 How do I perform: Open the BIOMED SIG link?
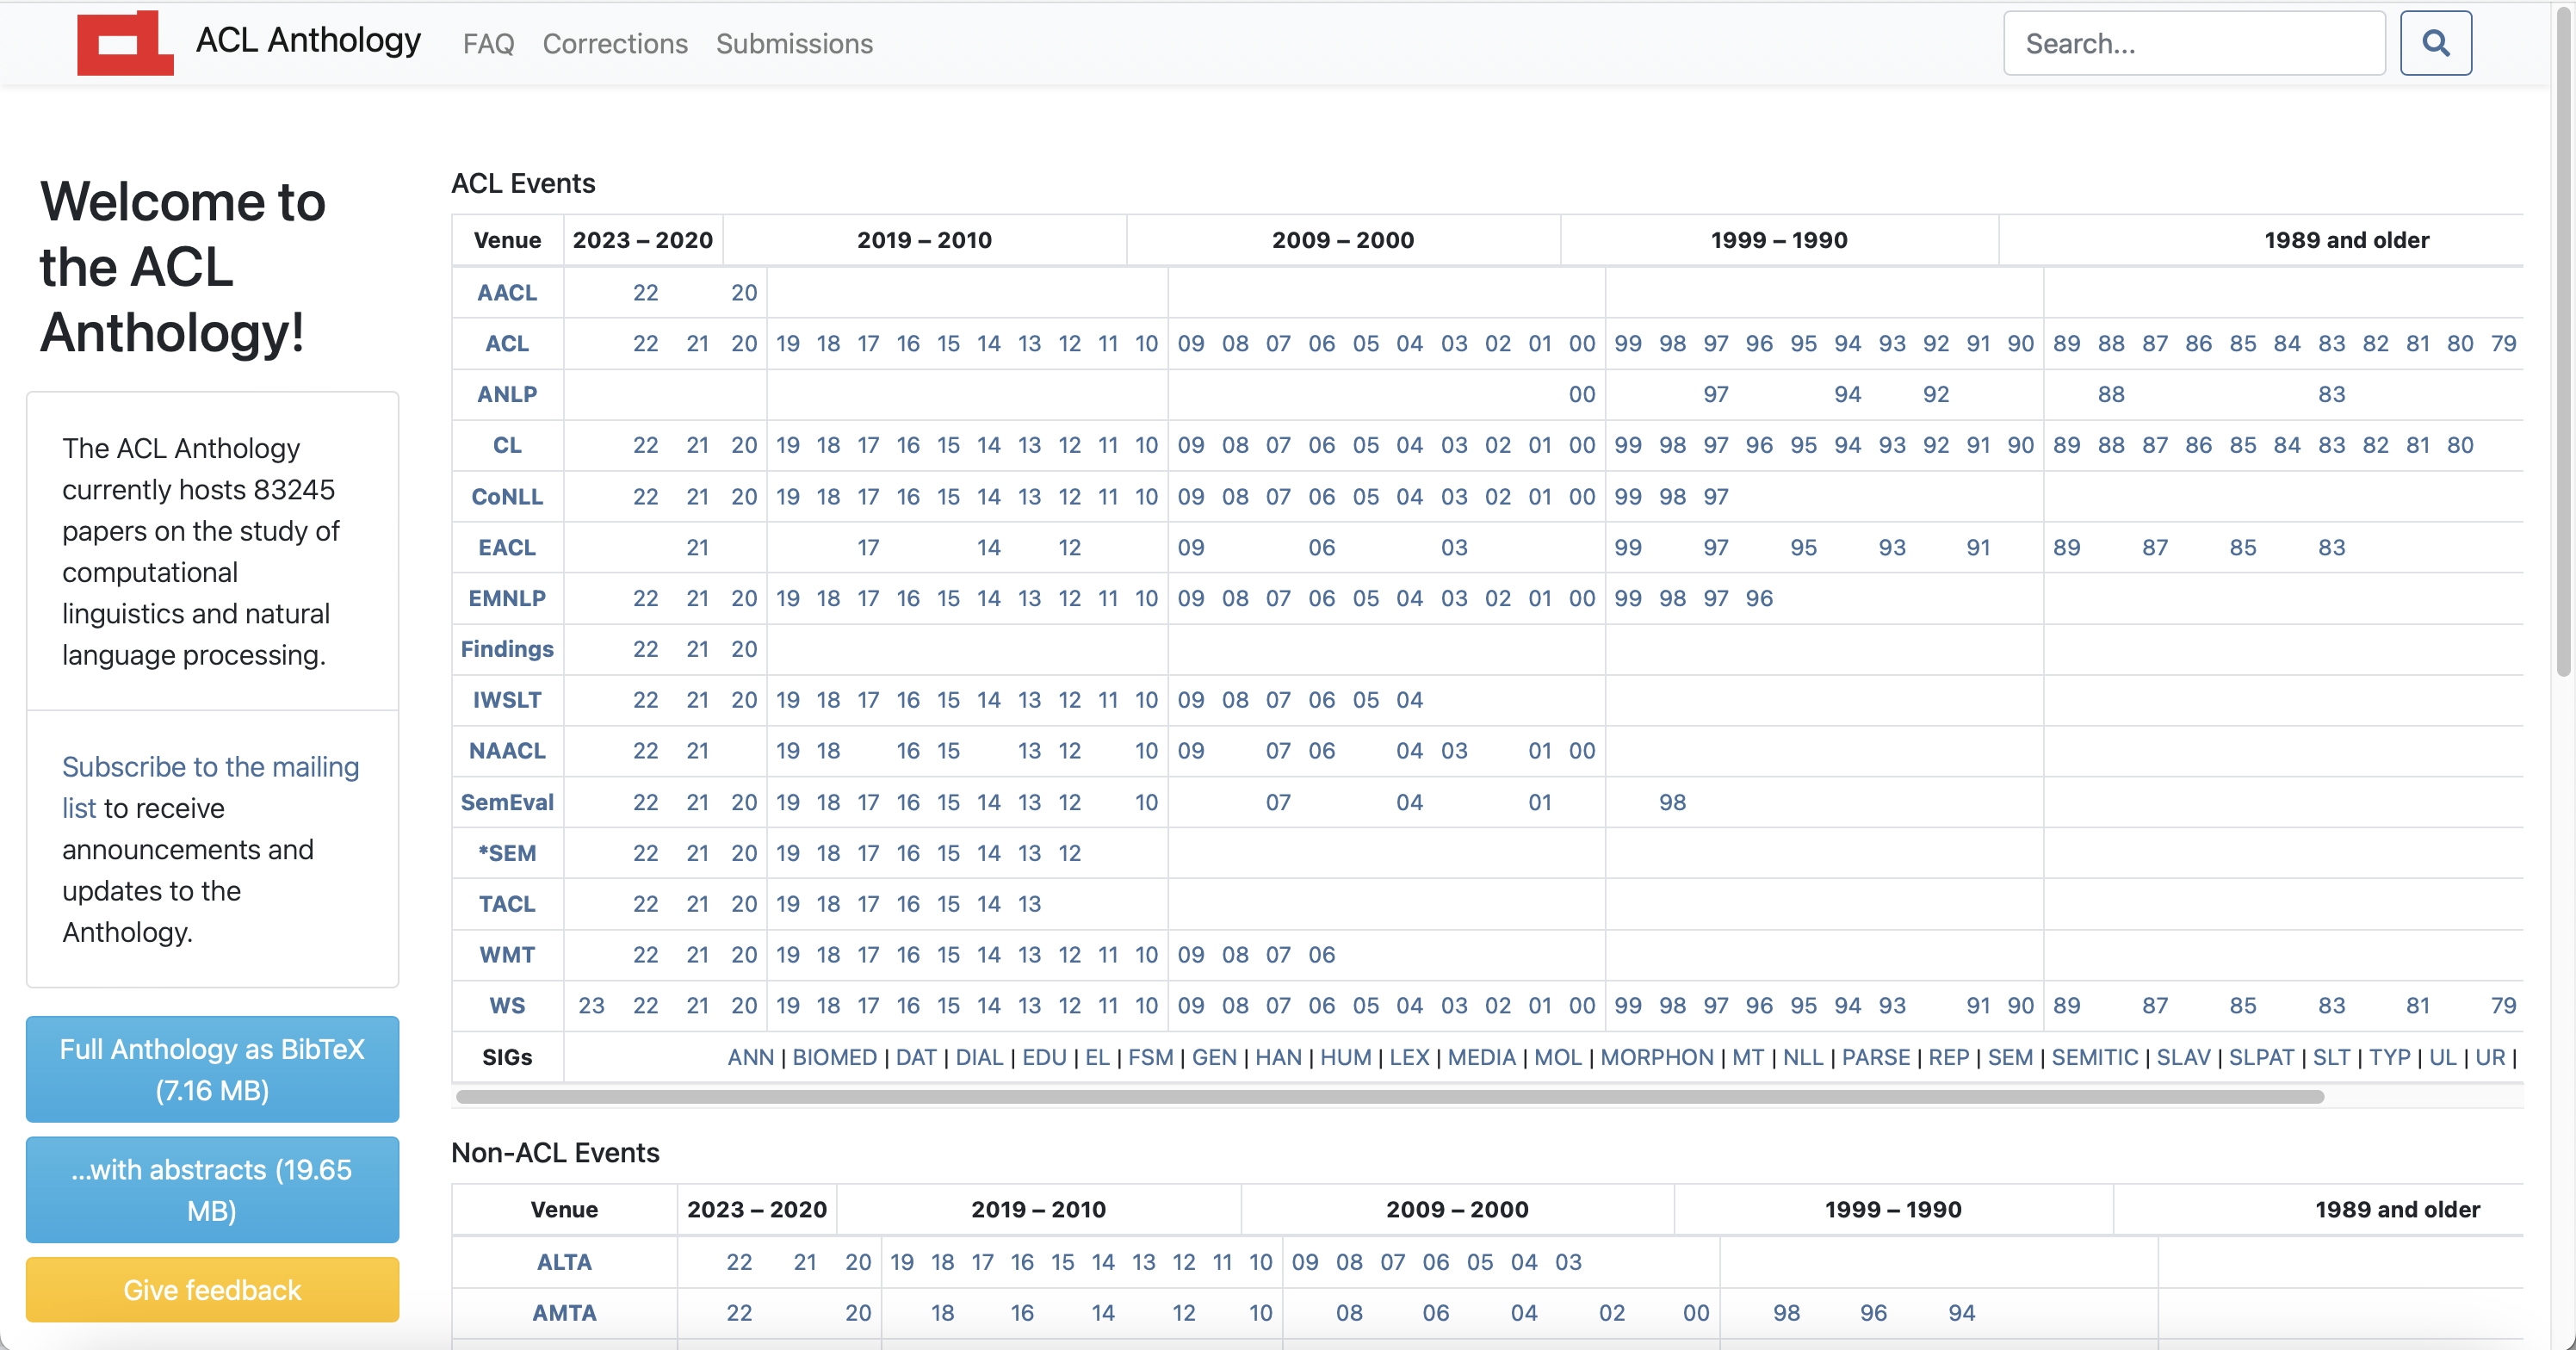[x=834, y=1057]
